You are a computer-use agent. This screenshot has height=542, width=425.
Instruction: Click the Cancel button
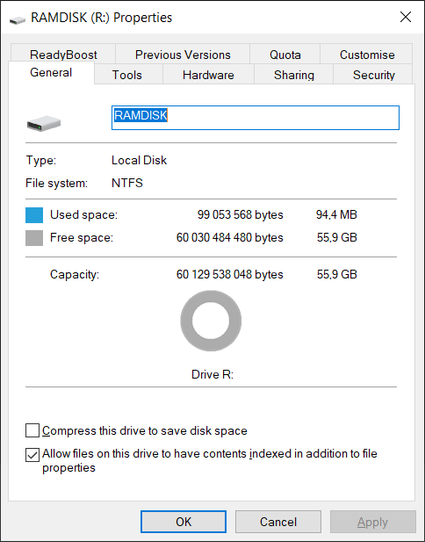(x=278, y=522)
